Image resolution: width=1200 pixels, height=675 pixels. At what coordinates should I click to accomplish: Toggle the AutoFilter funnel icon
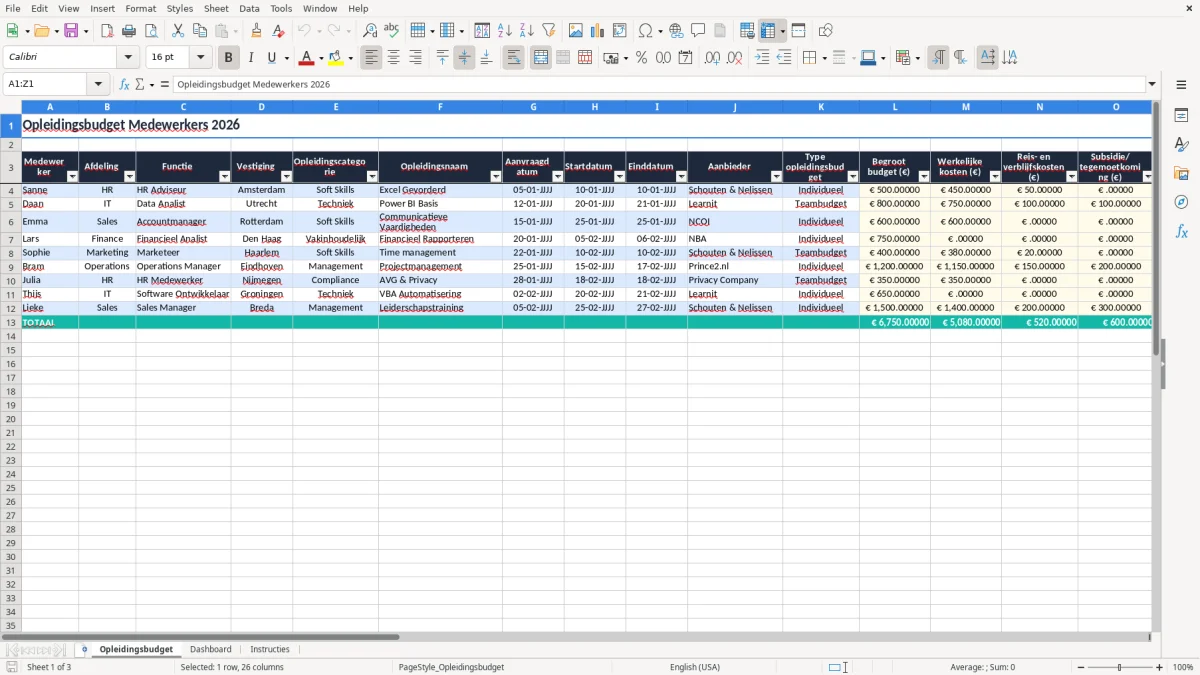549,31
